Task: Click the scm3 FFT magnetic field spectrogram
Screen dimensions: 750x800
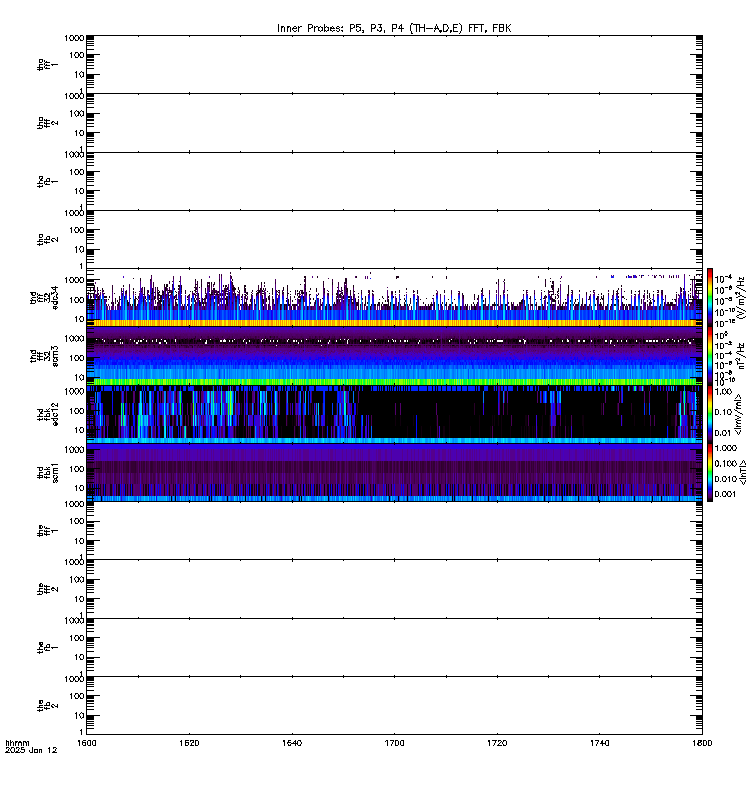Action: pos(394,356)
